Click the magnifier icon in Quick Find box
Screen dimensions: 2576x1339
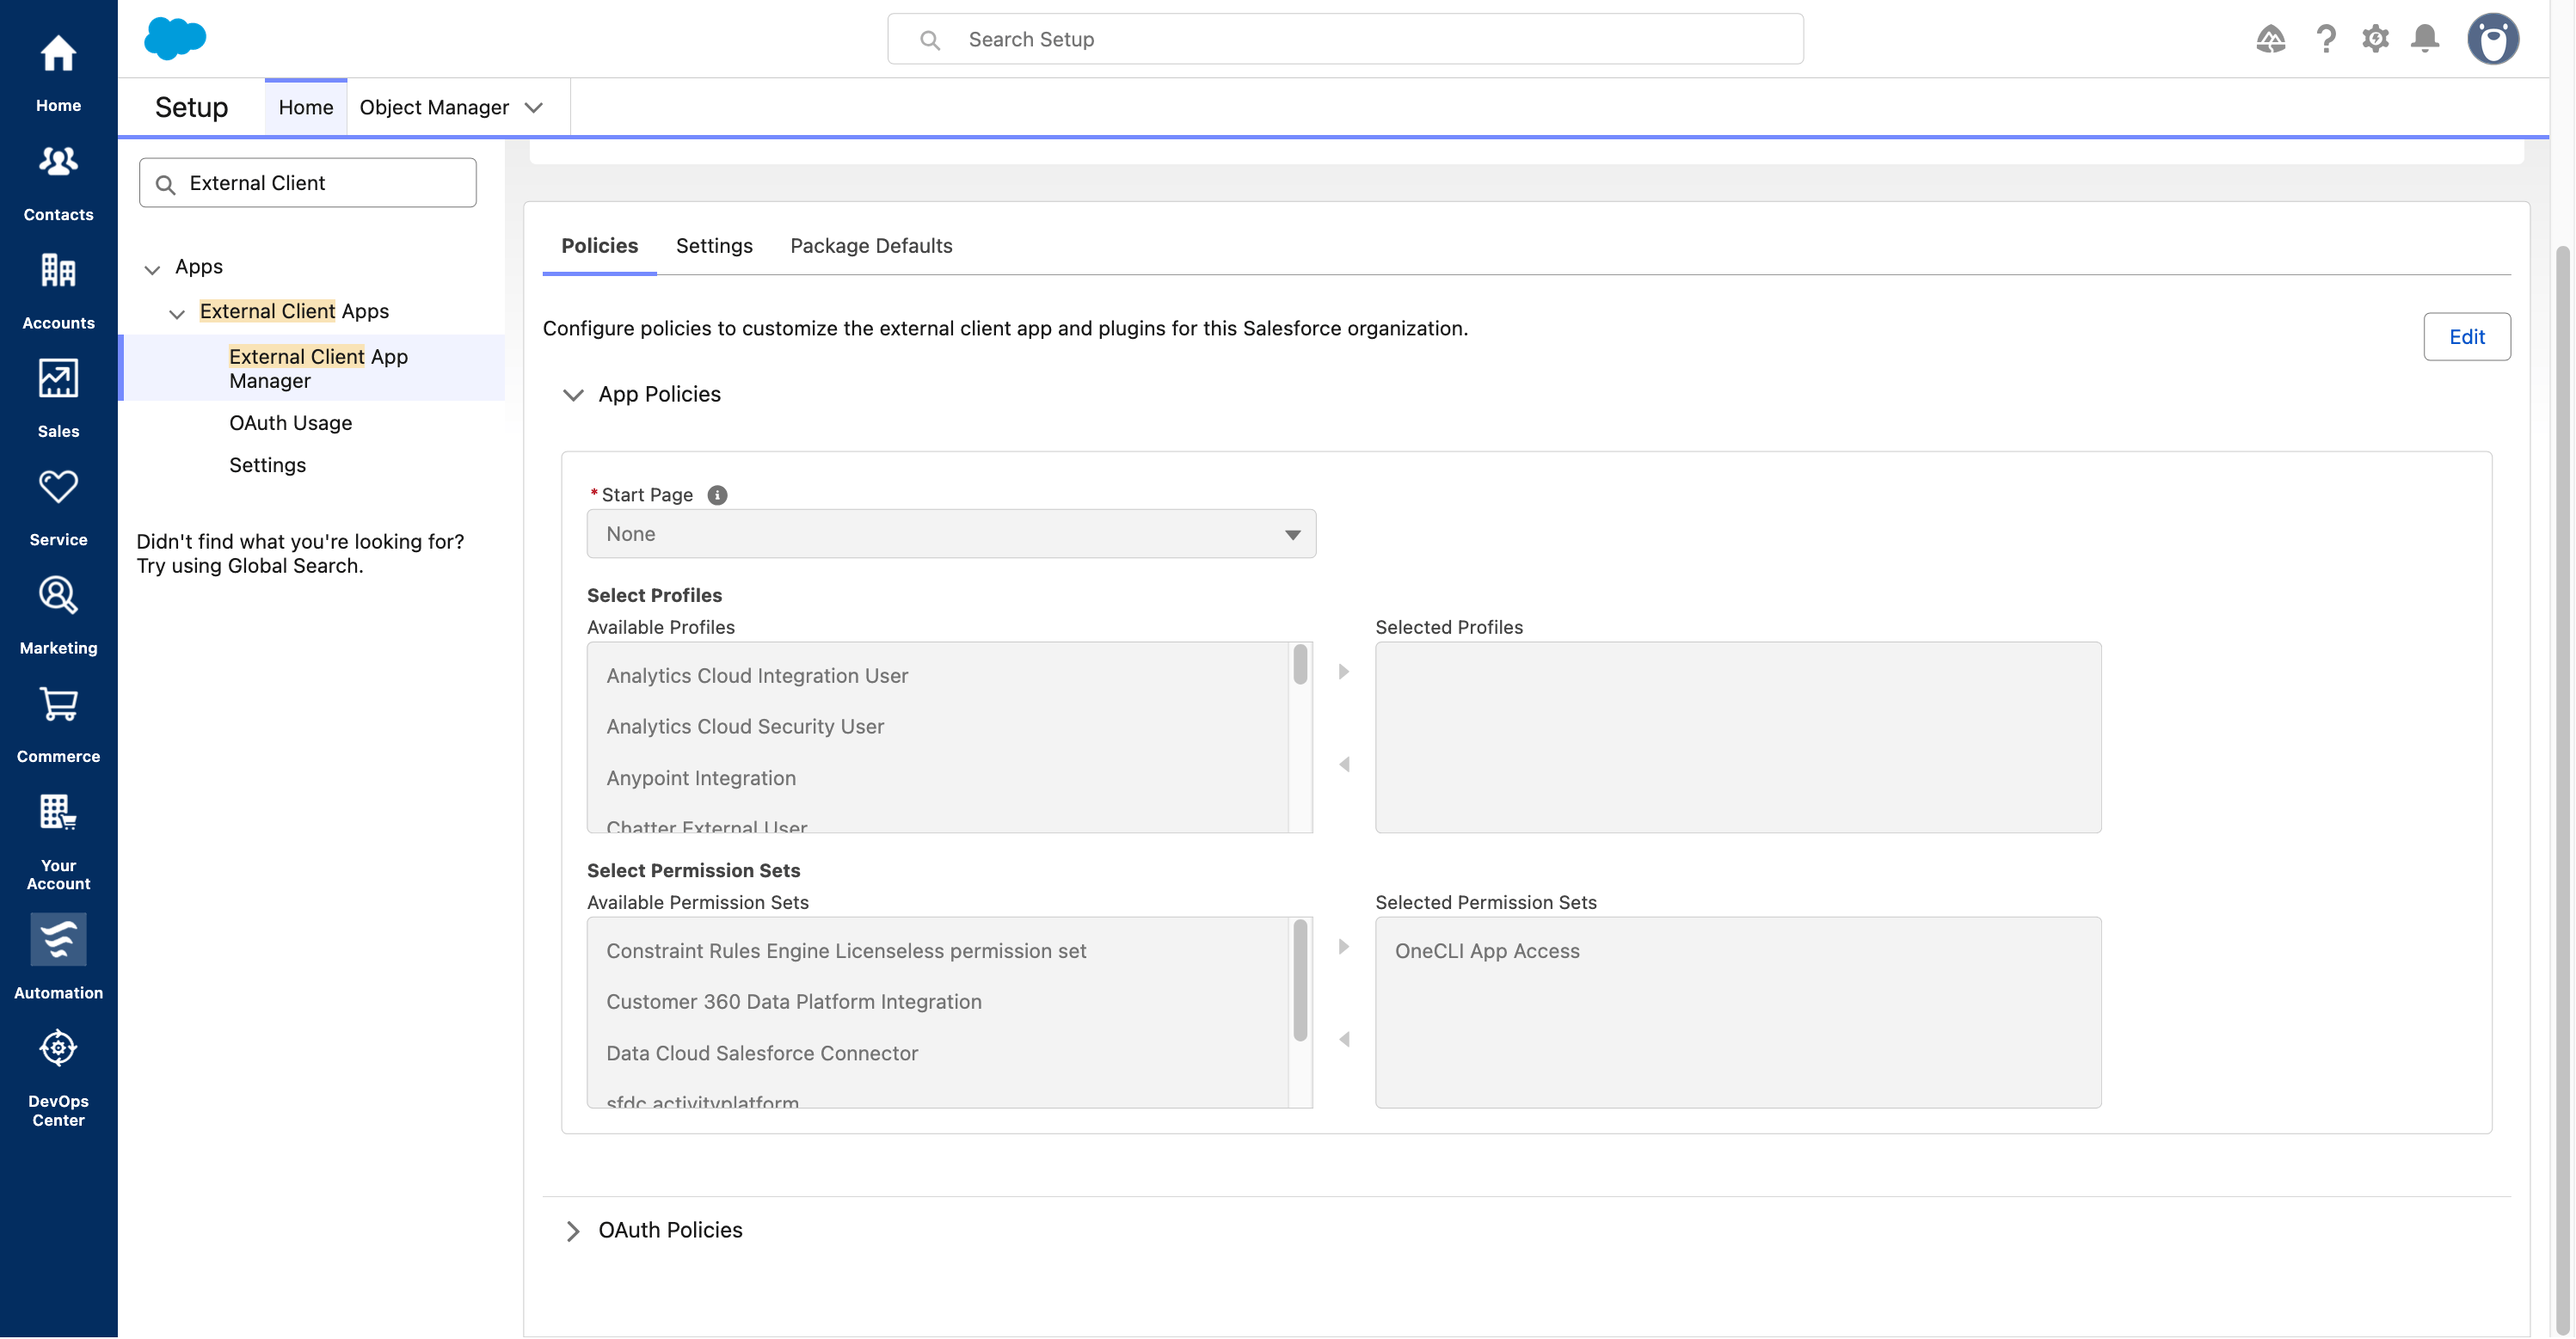pyautogui.click(x=166, y=184)
